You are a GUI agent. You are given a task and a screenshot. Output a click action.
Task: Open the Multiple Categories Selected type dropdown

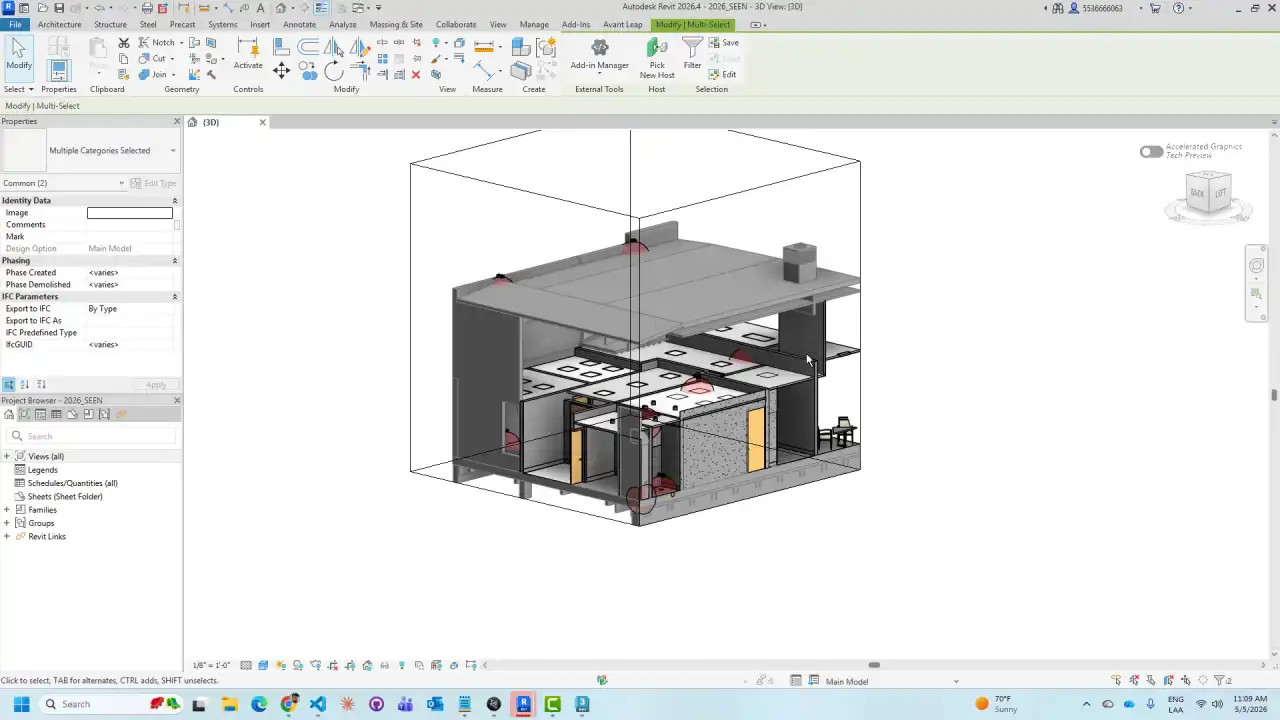point(113,151)
